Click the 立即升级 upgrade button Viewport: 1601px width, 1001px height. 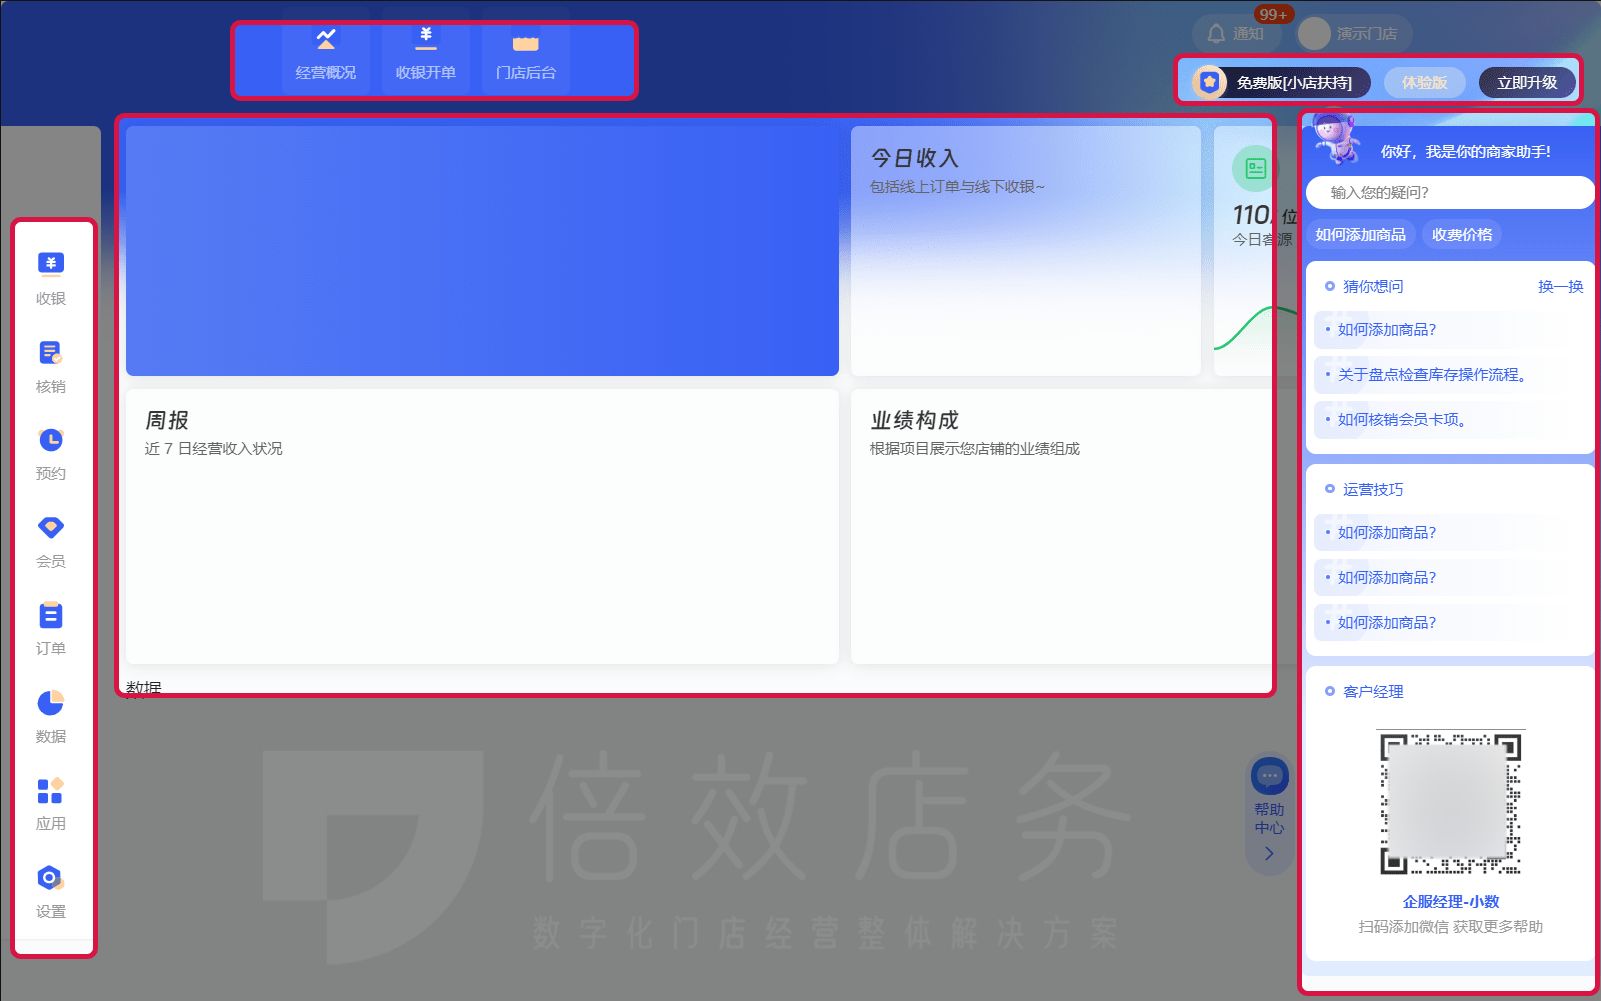point(1527,83)
